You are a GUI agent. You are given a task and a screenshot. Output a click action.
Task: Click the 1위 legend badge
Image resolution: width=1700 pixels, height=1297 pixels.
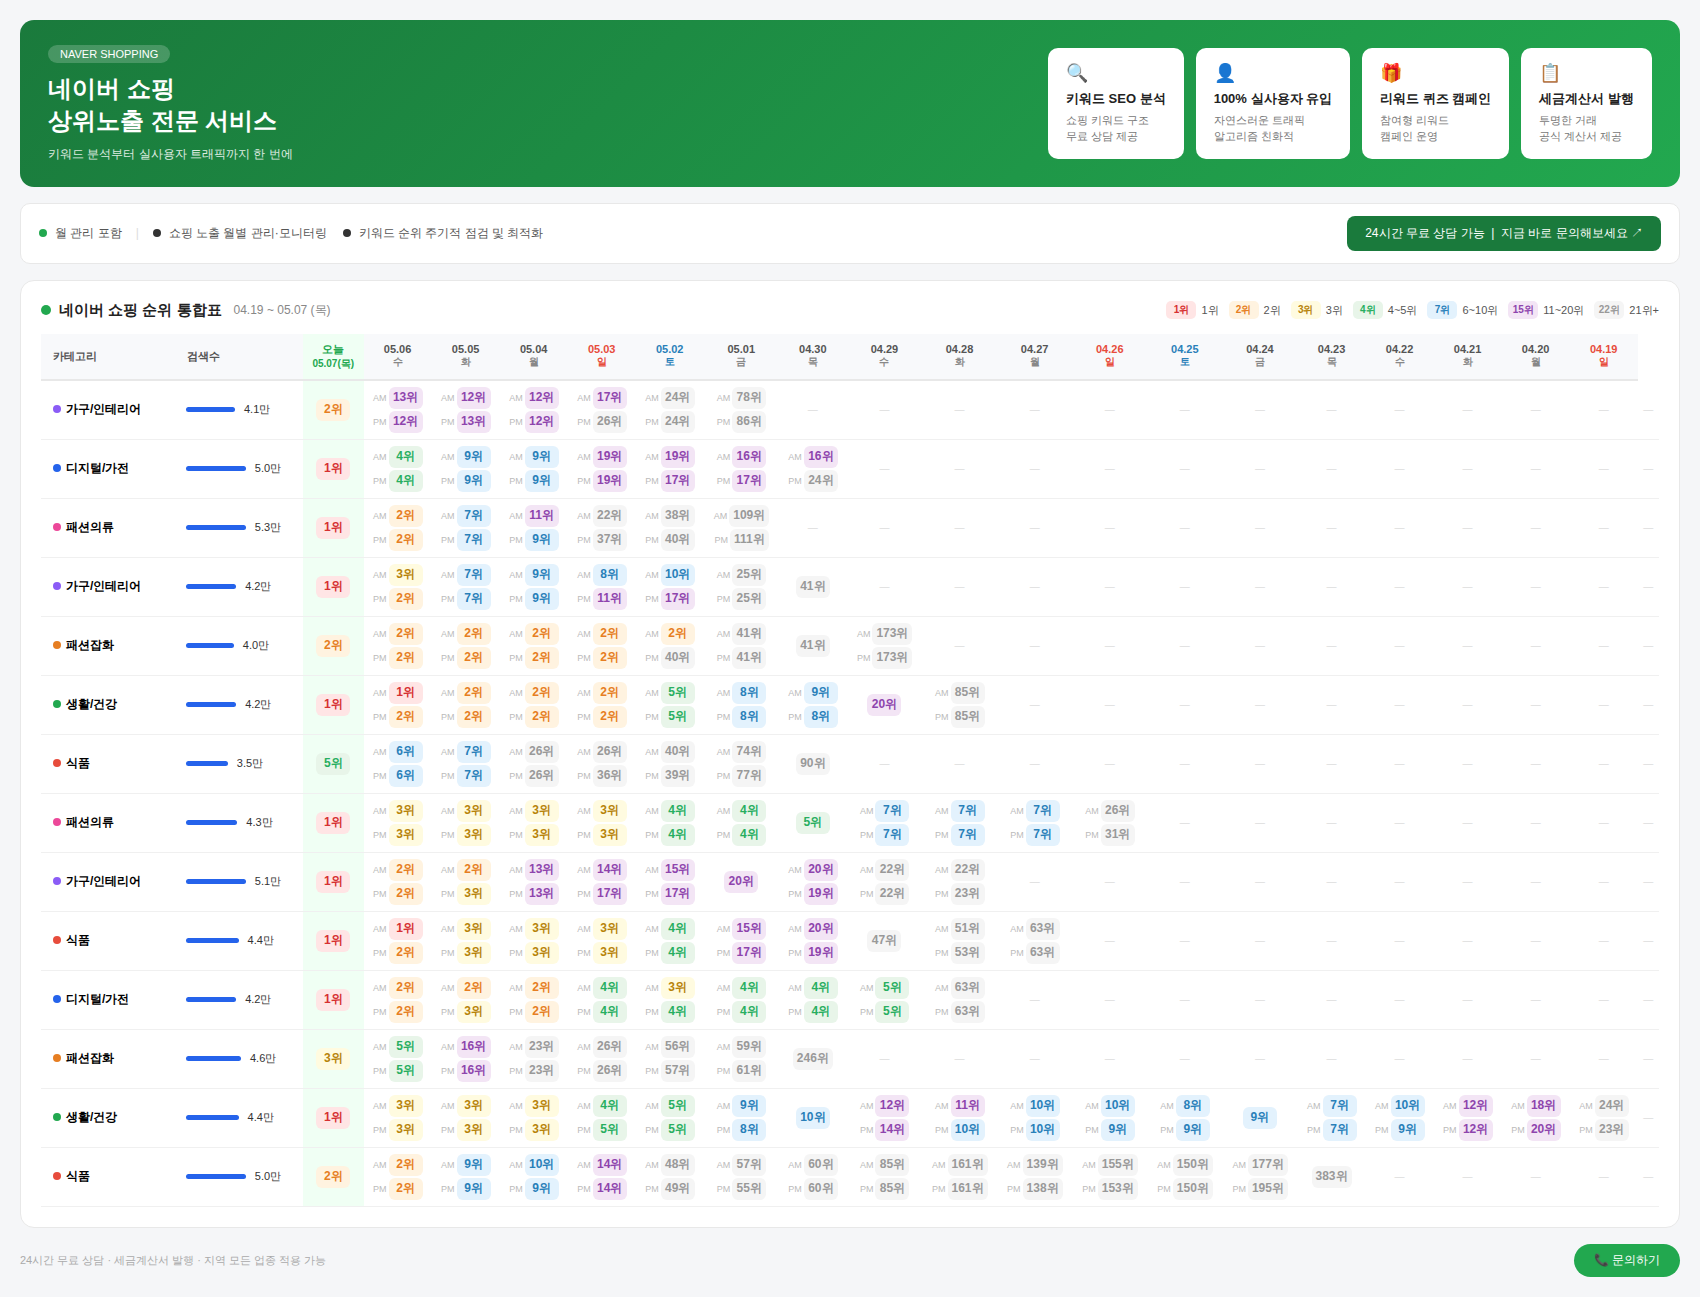tap(1181, 310)
